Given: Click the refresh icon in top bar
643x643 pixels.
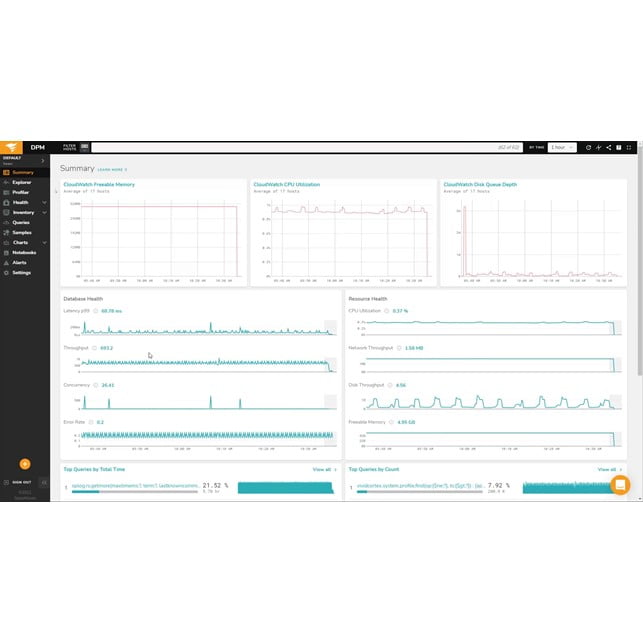Looking at the screenshot, I should 588,147.
